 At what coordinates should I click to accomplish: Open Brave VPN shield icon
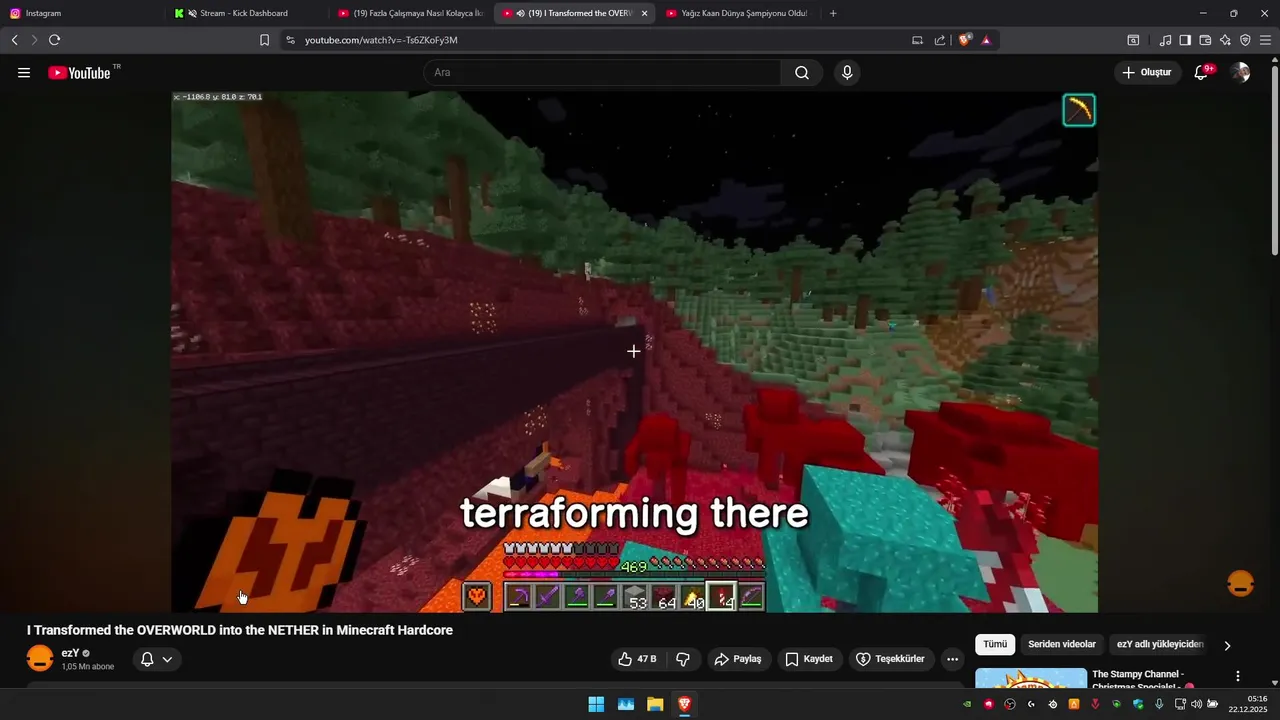point(1245,40)
